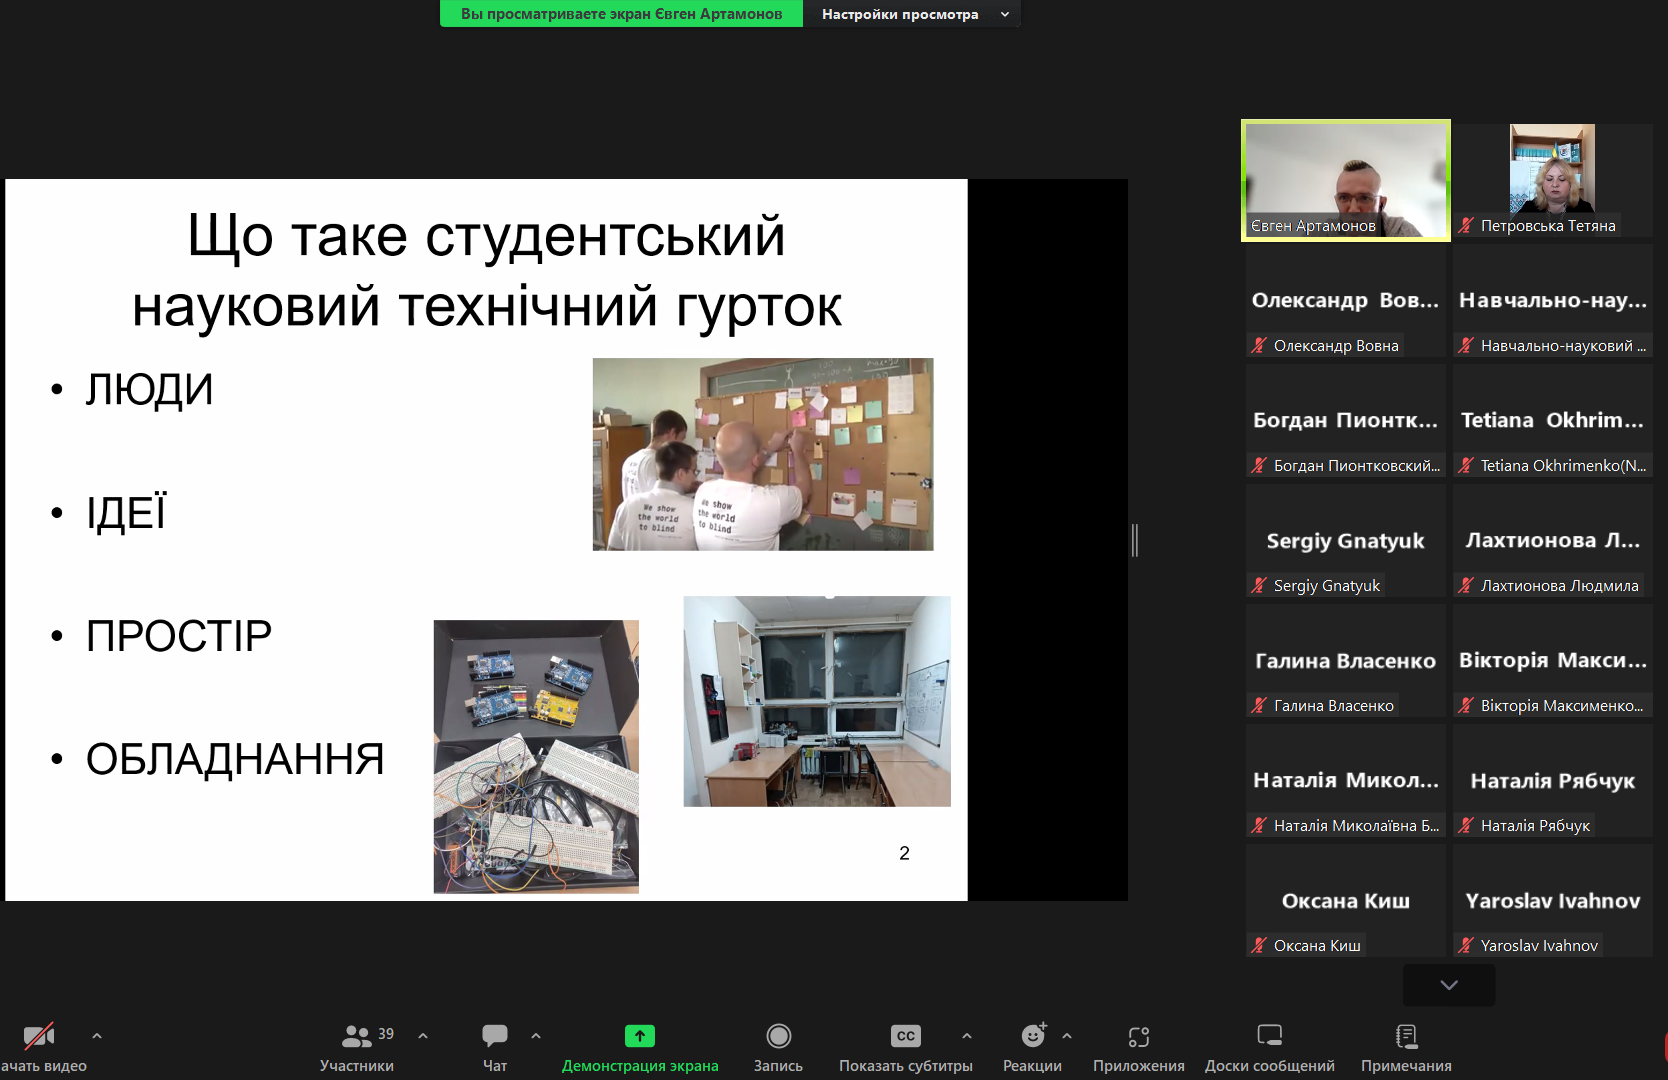The width and height of the screenshot is (1668, 1080).
Task: Select the Sergiy Gnatyuk participant tile
Action: (1345, 541)
